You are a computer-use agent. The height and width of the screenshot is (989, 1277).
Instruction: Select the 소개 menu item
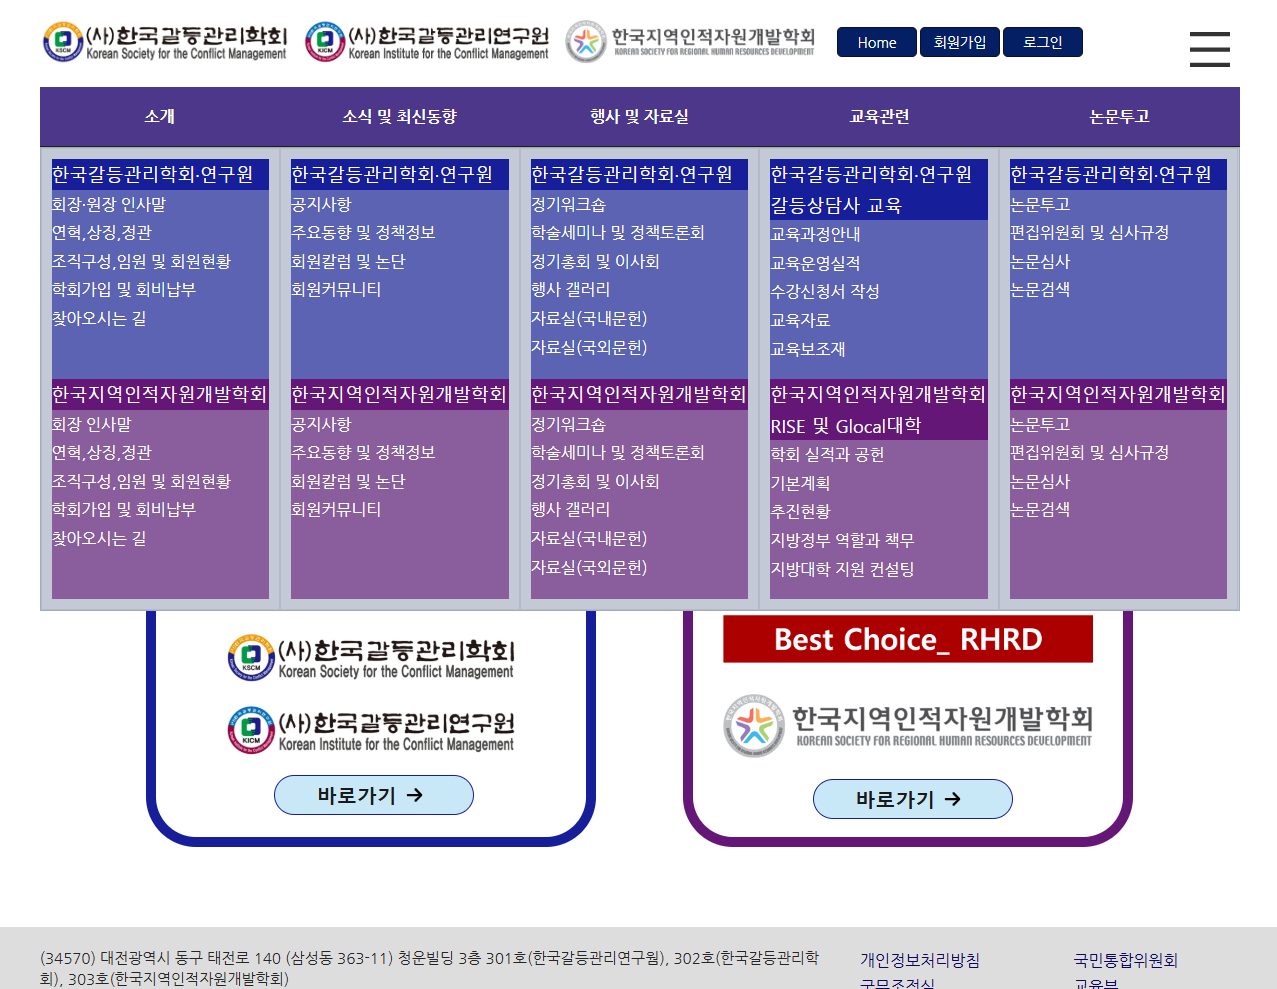click(x=160, y=116)
